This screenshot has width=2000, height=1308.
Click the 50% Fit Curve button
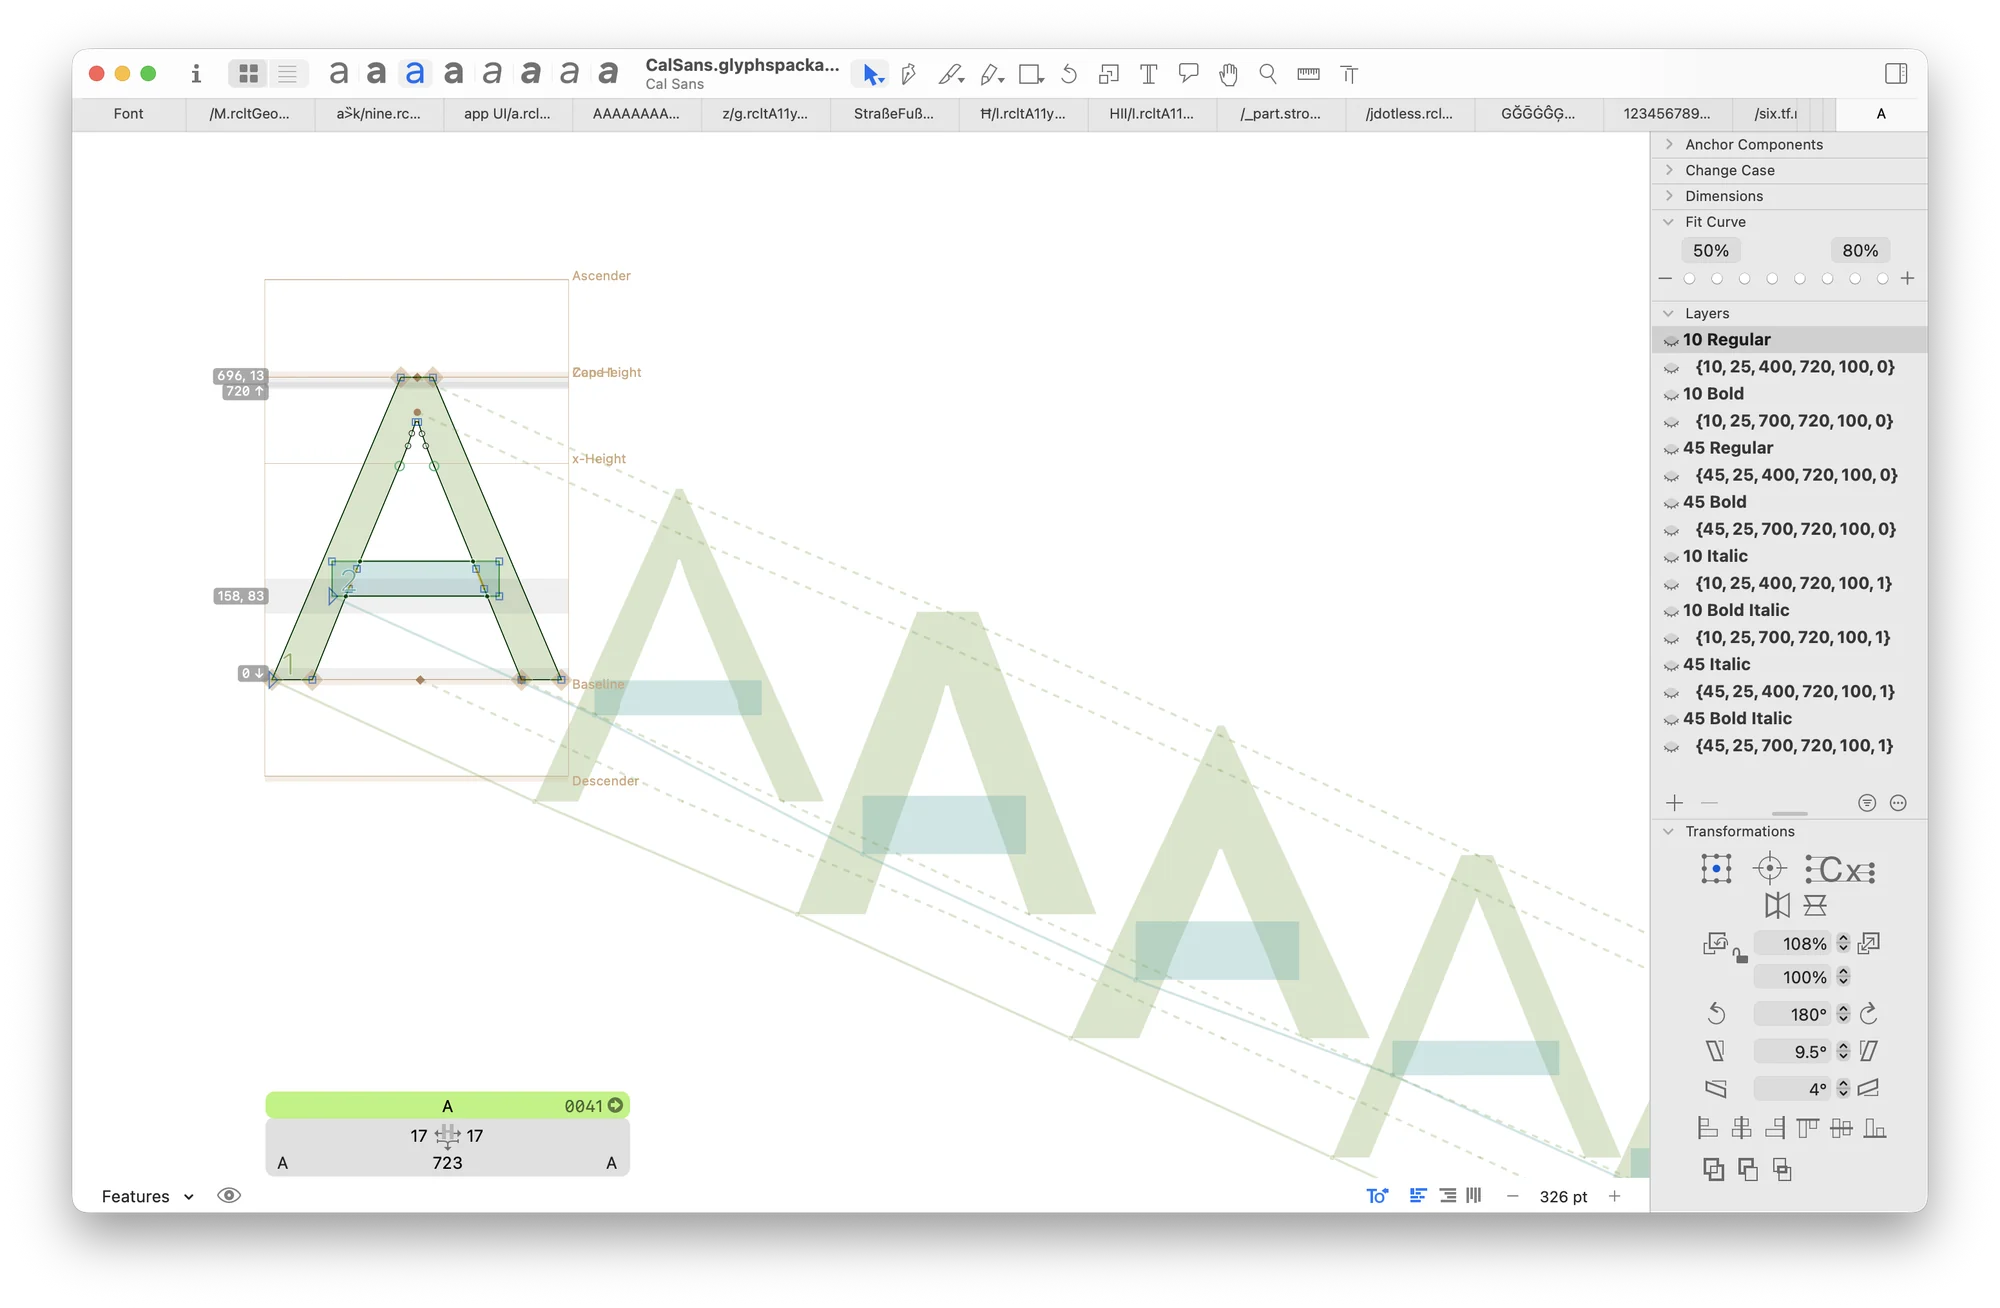tap(1711, 250)
